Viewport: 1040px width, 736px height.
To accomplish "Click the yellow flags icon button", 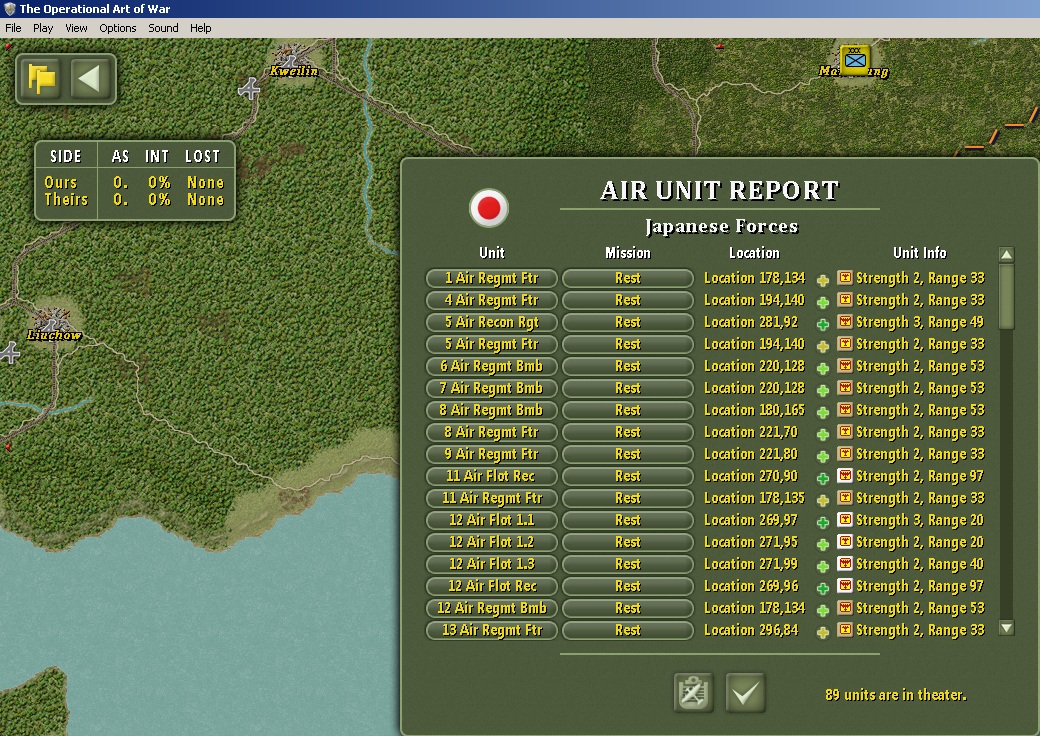I will point(41,79).
